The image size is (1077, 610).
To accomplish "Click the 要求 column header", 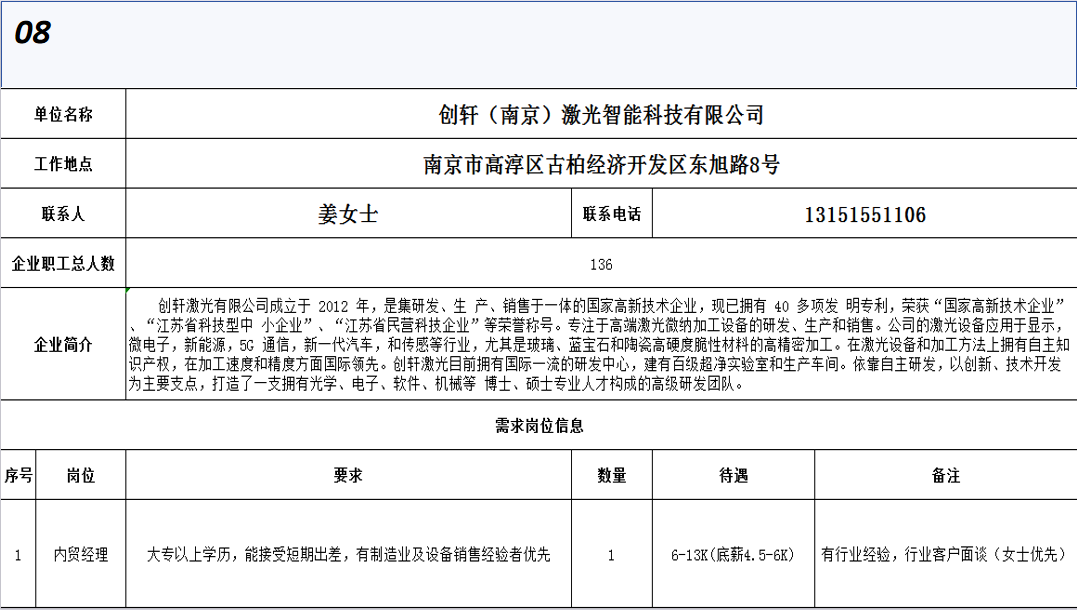I will coord(347,475).
